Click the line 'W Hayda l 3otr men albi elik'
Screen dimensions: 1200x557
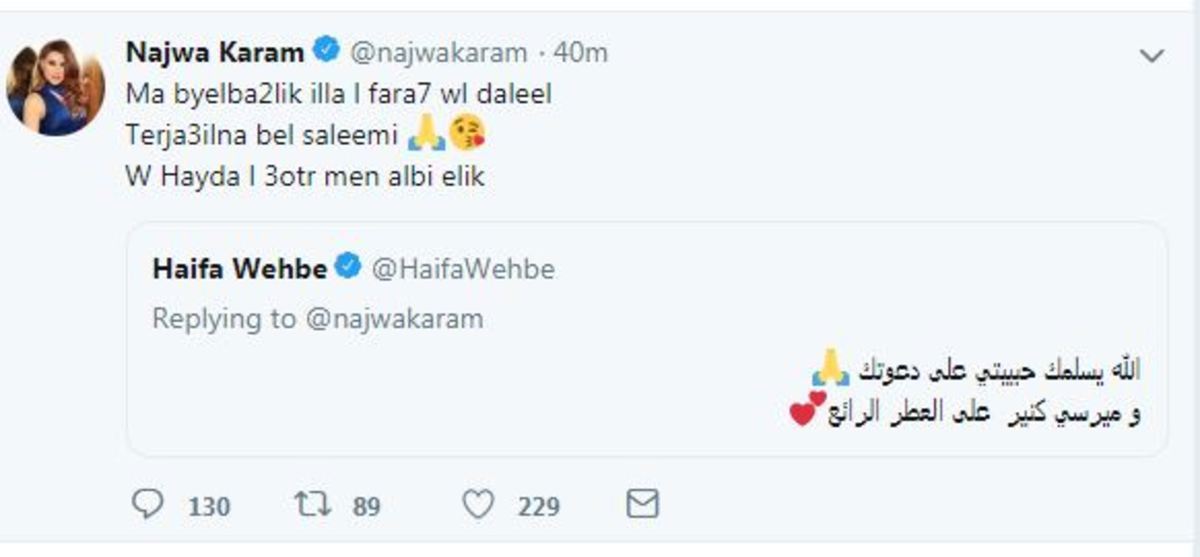pyautogui.click(x=305, y=177)
